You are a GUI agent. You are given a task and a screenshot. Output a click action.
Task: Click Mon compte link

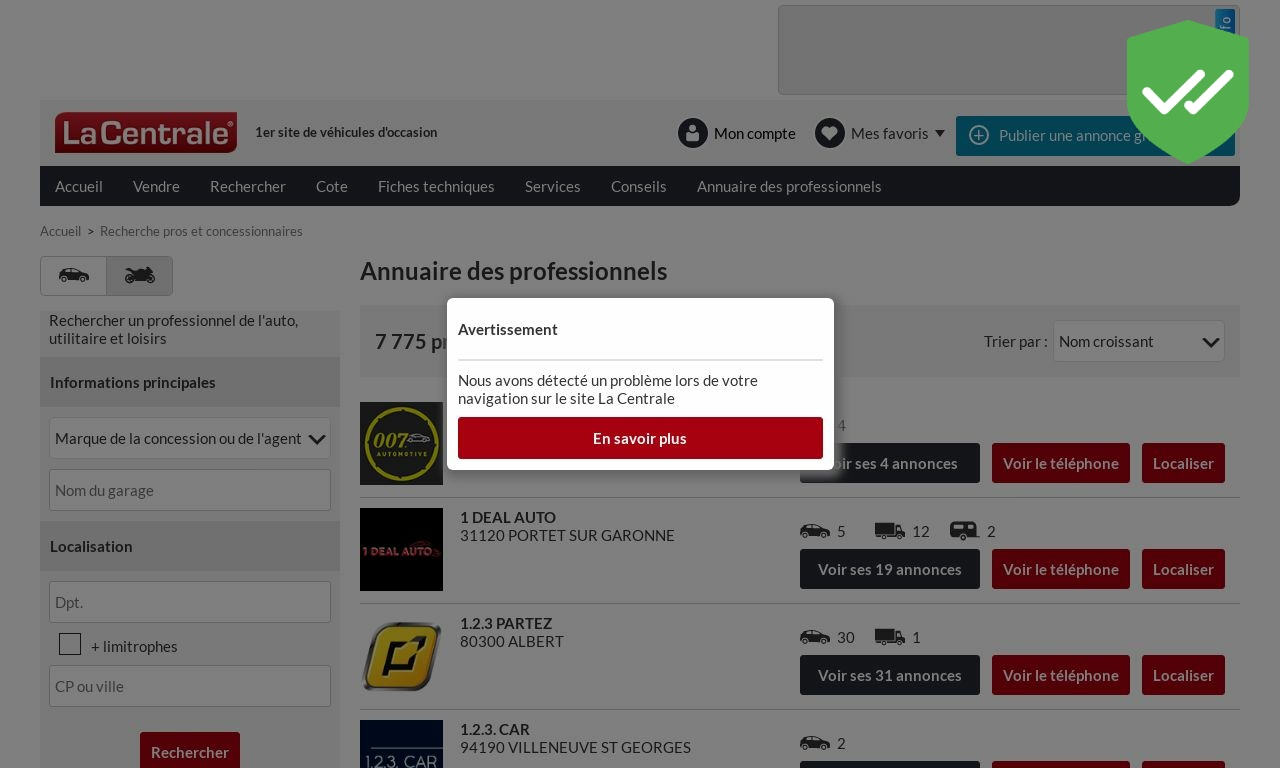click(x=755, y=133)
